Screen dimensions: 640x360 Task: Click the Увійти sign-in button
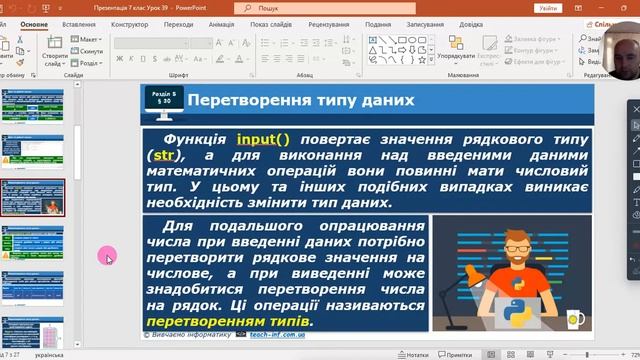point(548,8)
